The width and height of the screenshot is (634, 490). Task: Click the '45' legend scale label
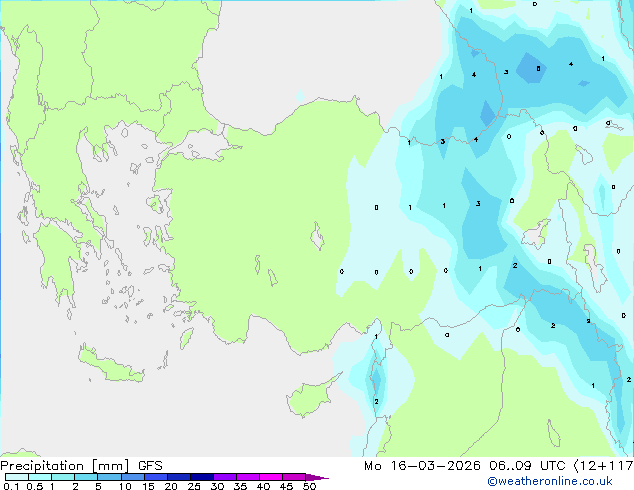(287, 486)
